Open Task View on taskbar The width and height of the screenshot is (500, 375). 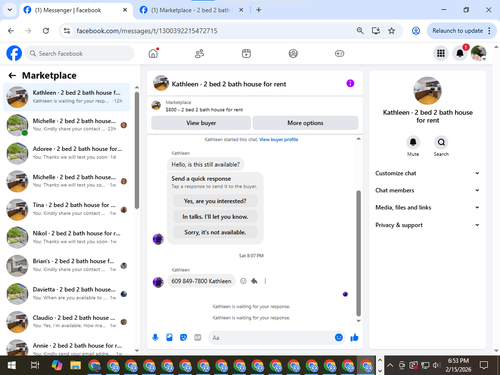(35, 365)
